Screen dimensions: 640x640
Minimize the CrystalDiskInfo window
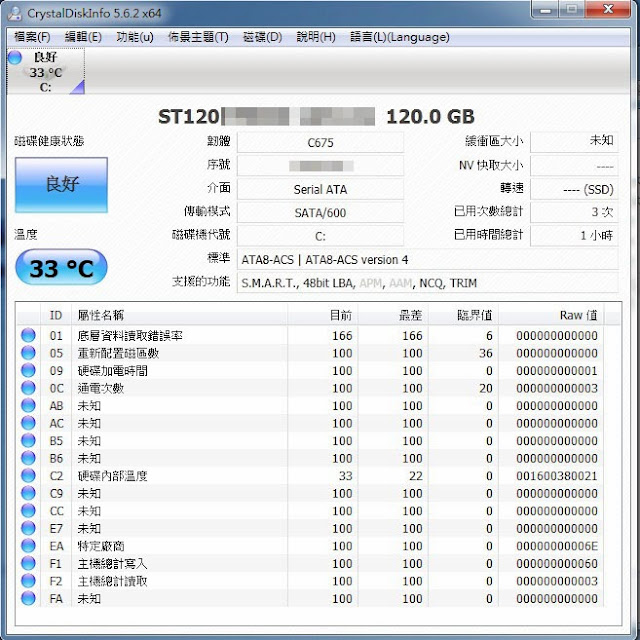pyautogui.click(x=545, y=10)
